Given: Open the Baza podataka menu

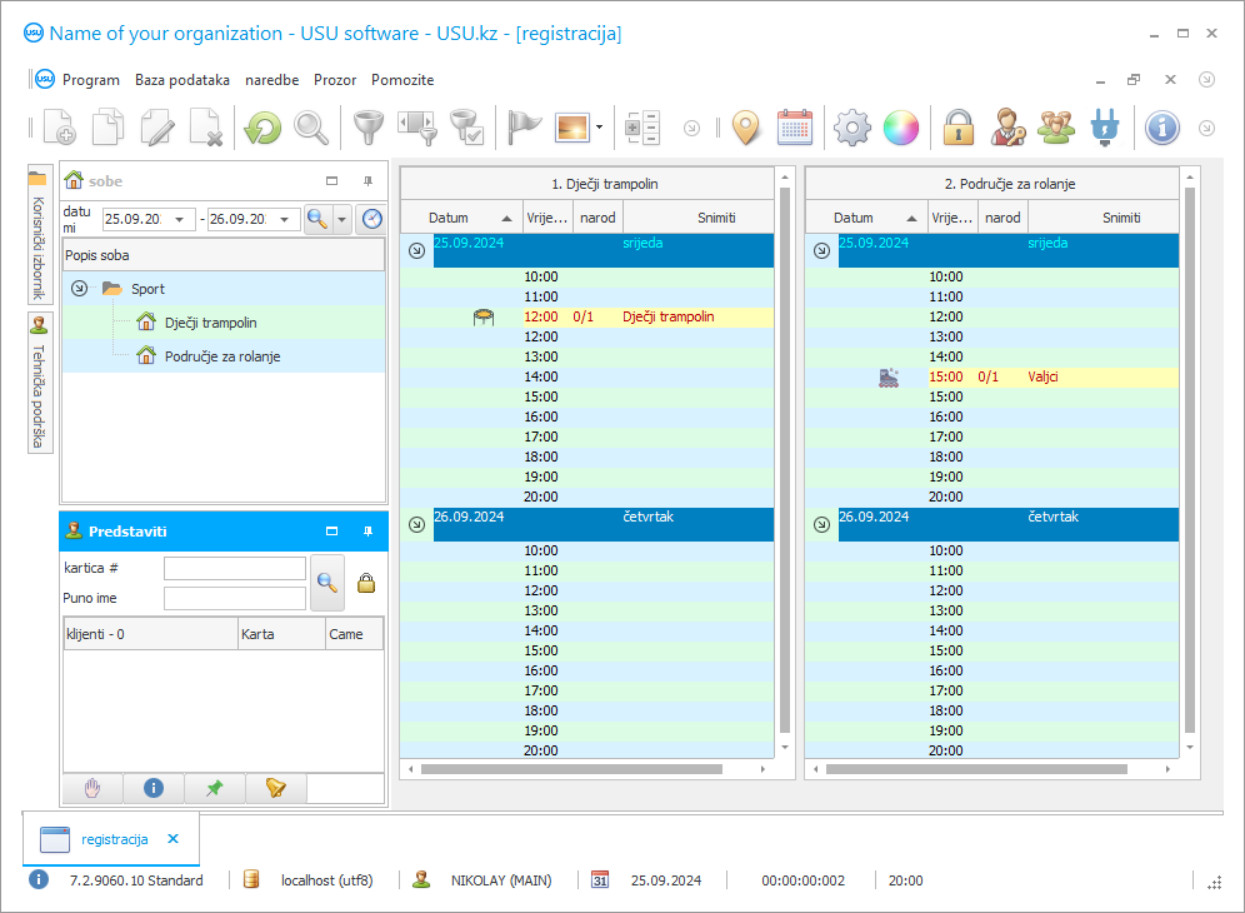Looking at the screenshot, I should [x=183, y=80].
